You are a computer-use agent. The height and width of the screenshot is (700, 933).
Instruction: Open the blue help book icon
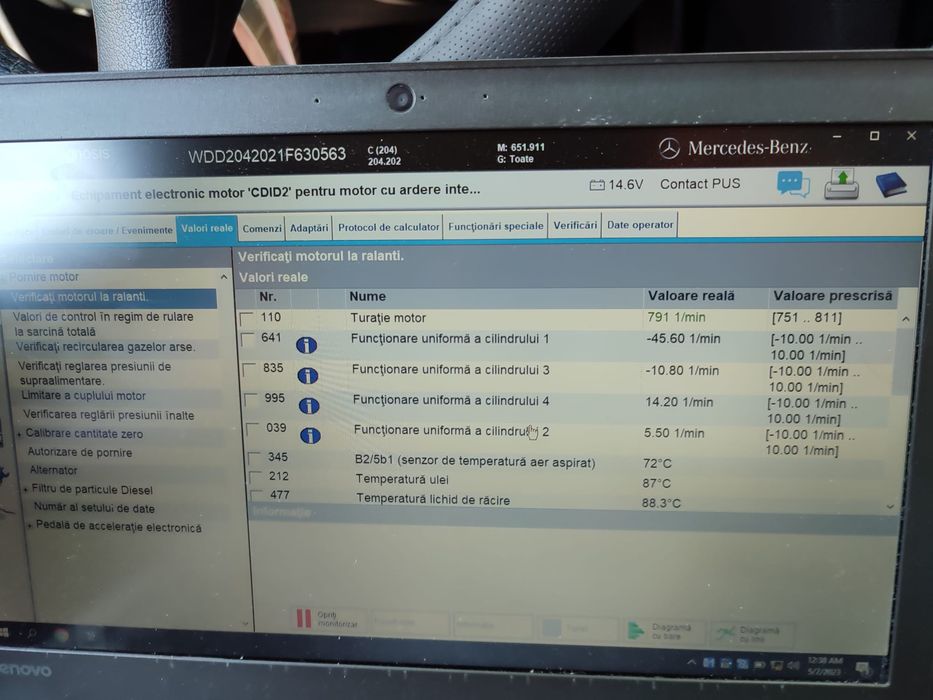pos(891,185)
